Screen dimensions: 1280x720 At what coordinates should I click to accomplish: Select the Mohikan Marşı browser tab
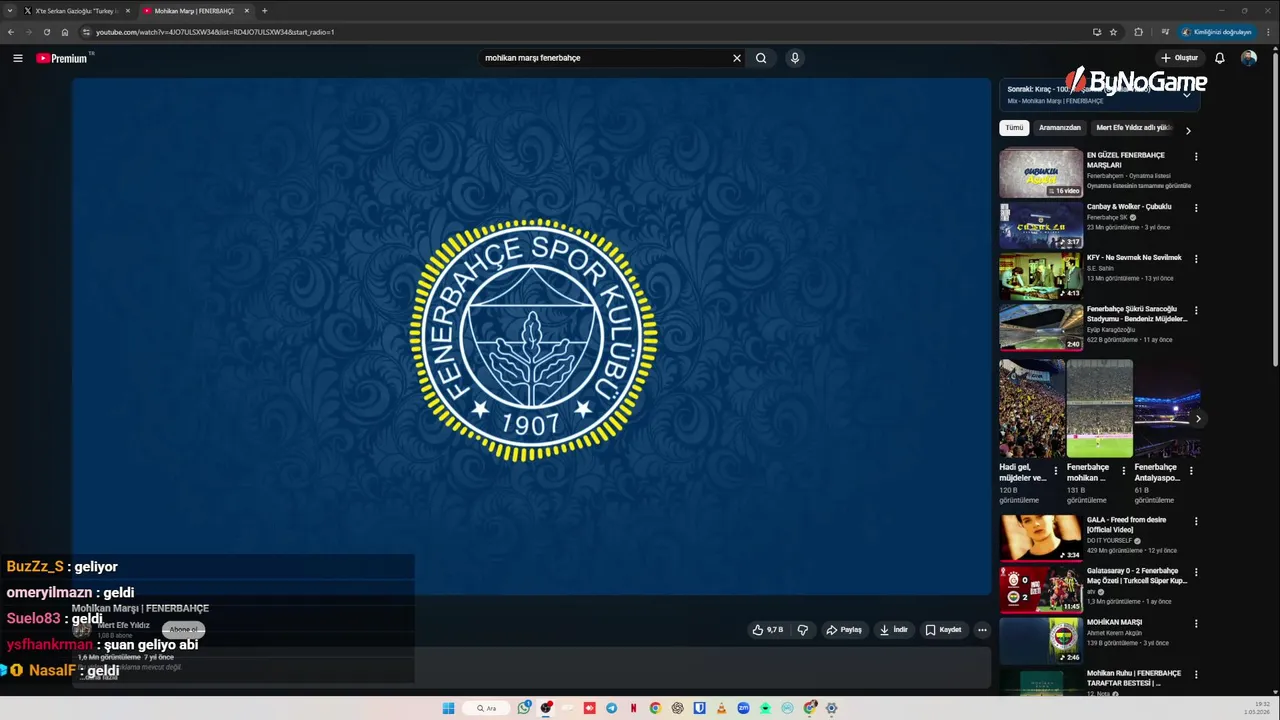(195, 10)
